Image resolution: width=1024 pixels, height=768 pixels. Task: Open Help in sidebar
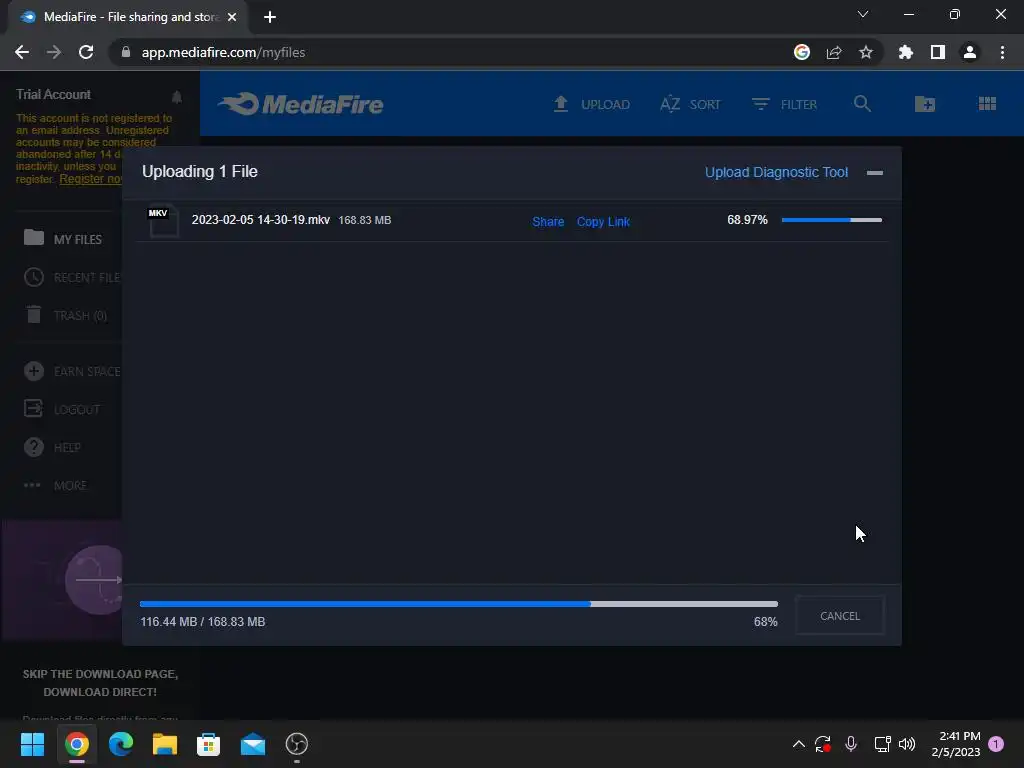click(x=52, y=447)
